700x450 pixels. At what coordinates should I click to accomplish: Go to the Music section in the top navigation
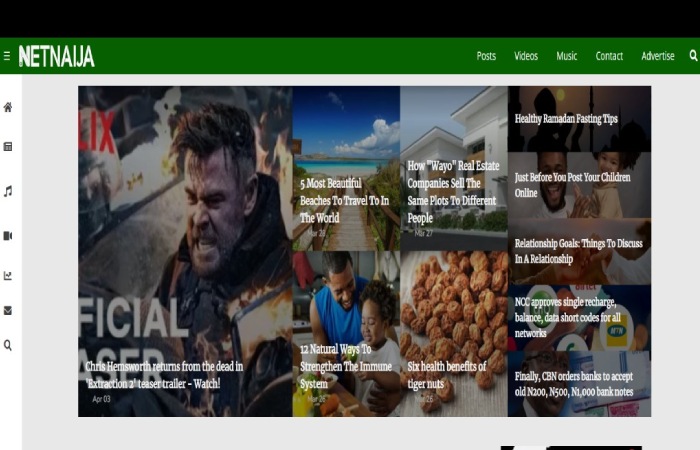[x=567, y=56]
